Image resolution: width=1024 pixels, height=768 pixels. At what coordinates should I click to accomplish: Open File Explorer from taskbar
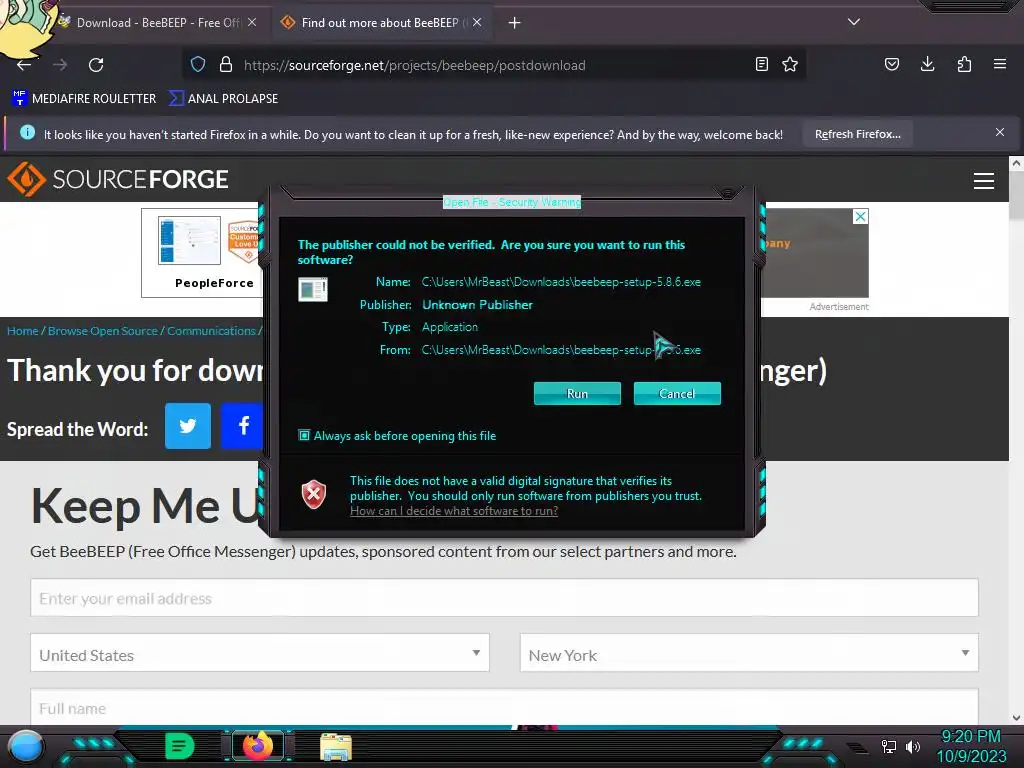click(336, 746)
